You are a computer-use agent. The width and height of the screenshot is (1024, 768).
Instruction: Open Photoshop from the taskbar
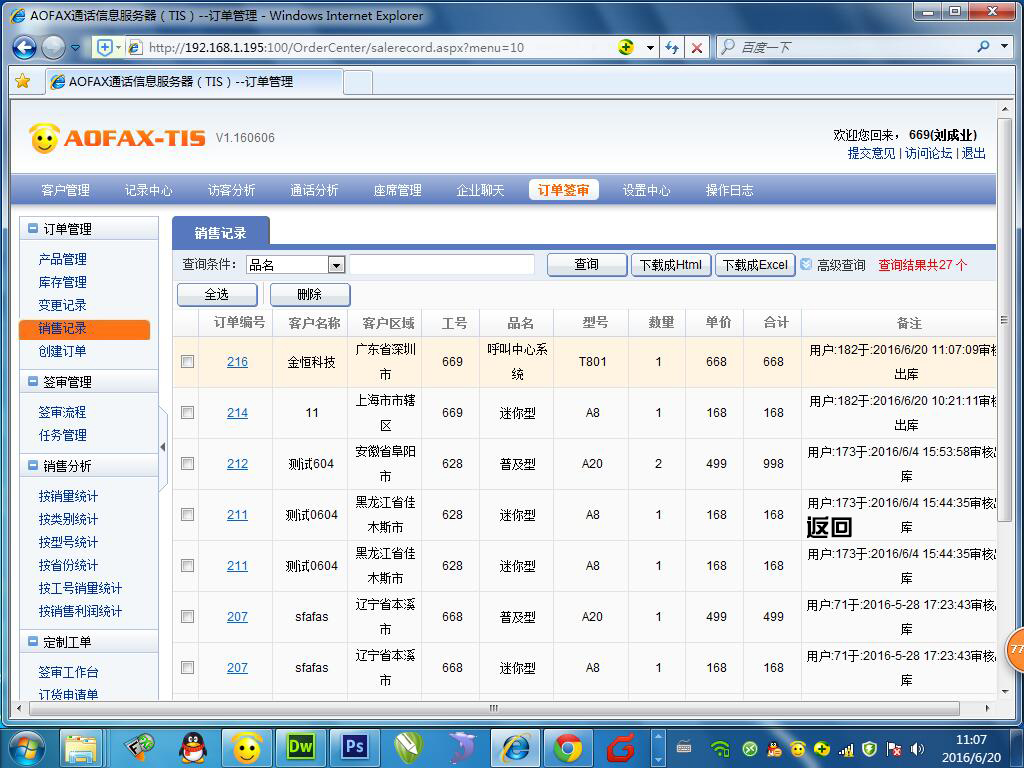point(355,747)
